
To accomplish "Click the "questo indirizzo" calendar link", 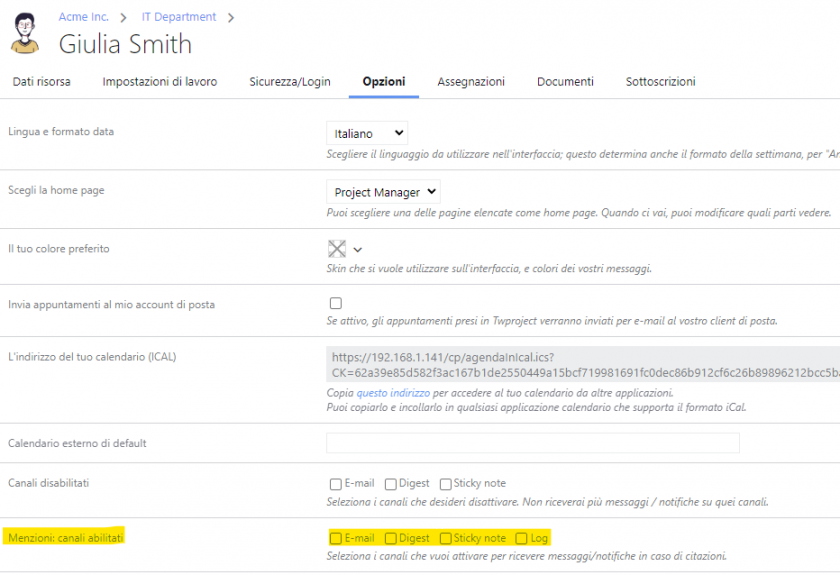I will (x=393, y=393).
